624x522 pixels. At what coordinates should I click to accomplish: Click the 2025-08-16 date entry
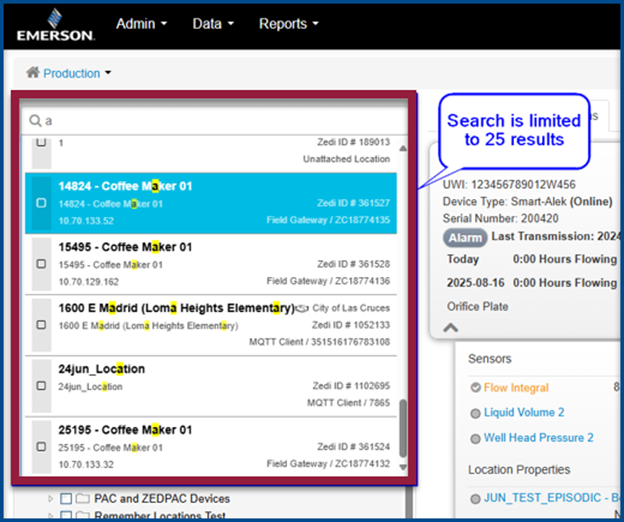pos(475,283)
